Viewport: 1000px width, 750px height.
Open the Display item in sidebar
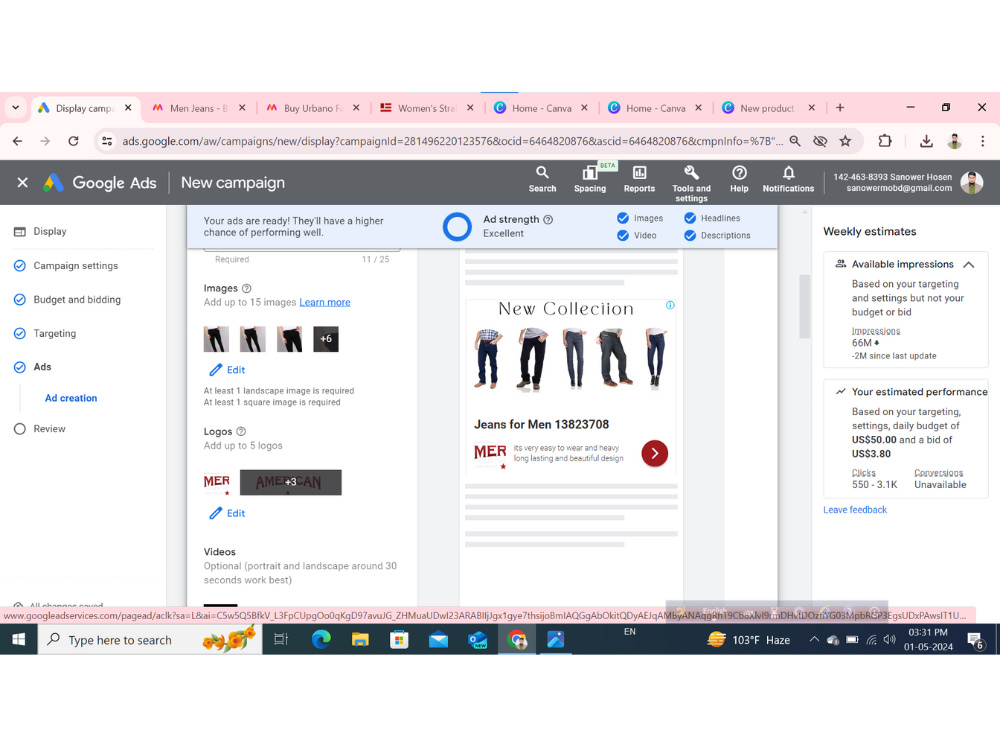[50, 232]
